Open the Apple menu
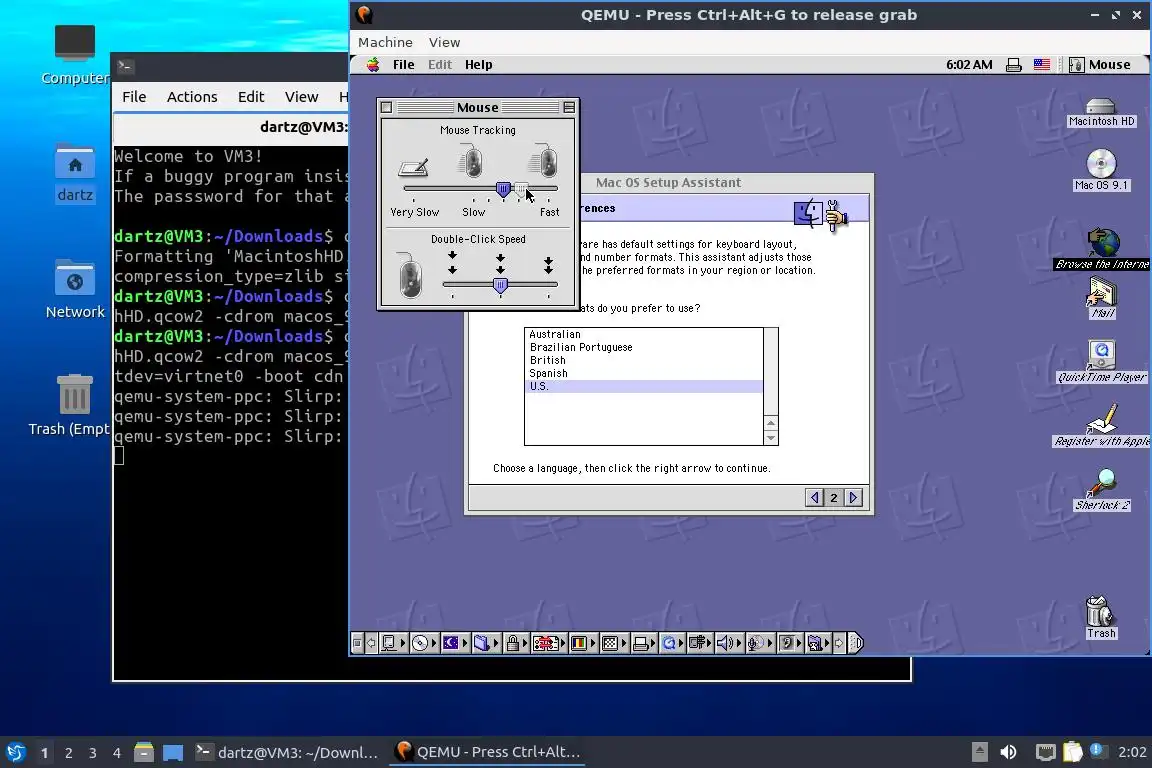 (373, 65)
